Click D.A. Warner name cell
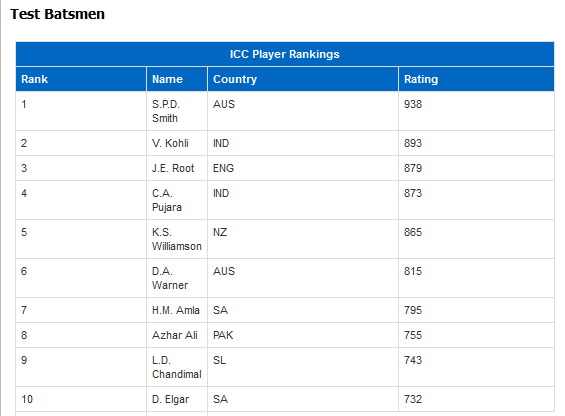565x416 pixels. pos(177,278)
